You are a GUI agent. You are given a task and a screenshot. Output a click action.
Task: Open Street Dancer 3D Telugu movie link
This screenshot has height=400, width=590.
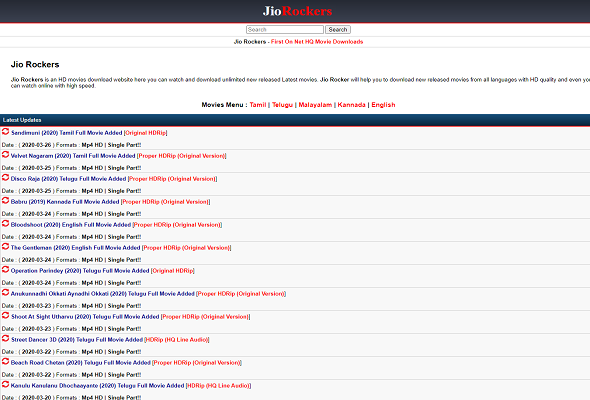coord(110,339)
